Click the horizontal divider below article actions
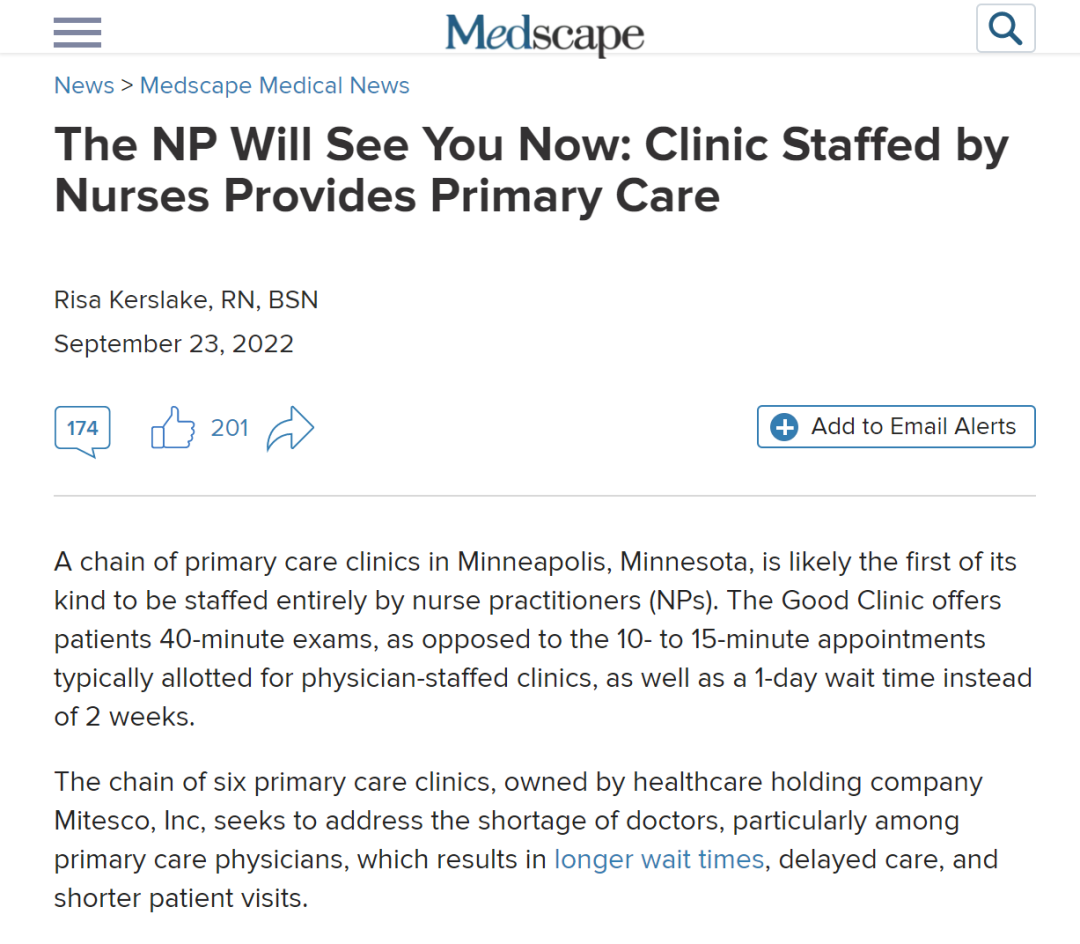The image size is (1080, 944). (544, 496)
